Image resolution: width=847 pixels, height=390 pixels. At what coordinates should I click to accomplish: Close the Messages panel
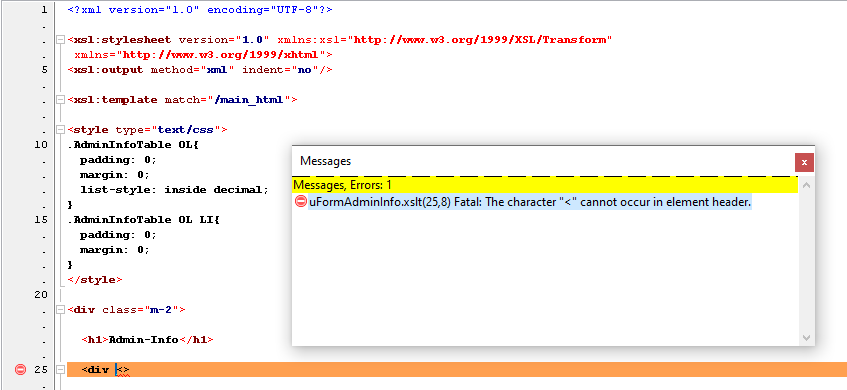804,162
